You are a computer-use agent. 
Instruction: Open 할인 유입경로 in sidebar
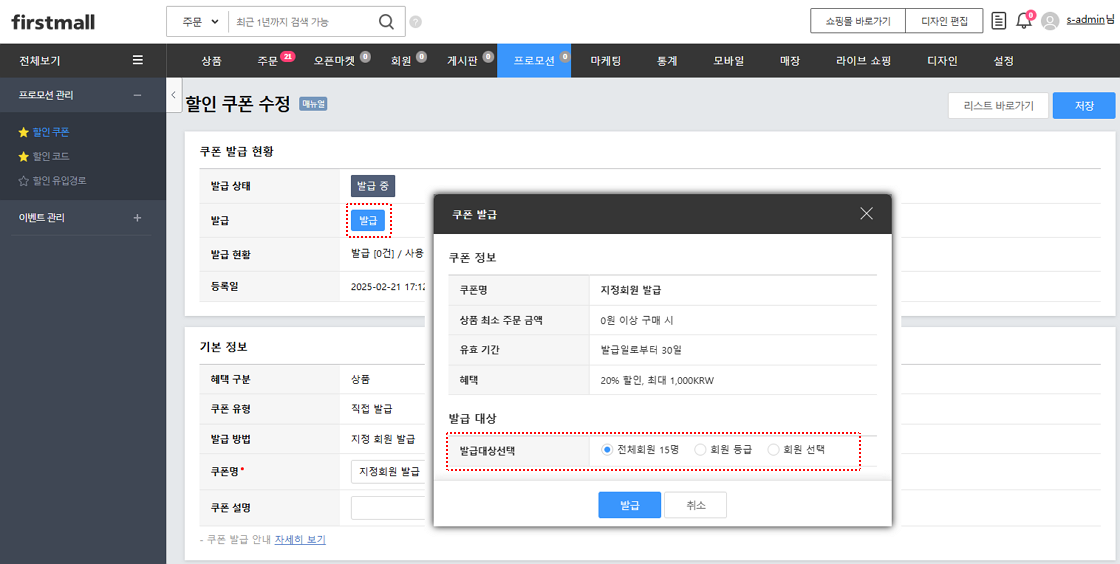pos(59,181)
